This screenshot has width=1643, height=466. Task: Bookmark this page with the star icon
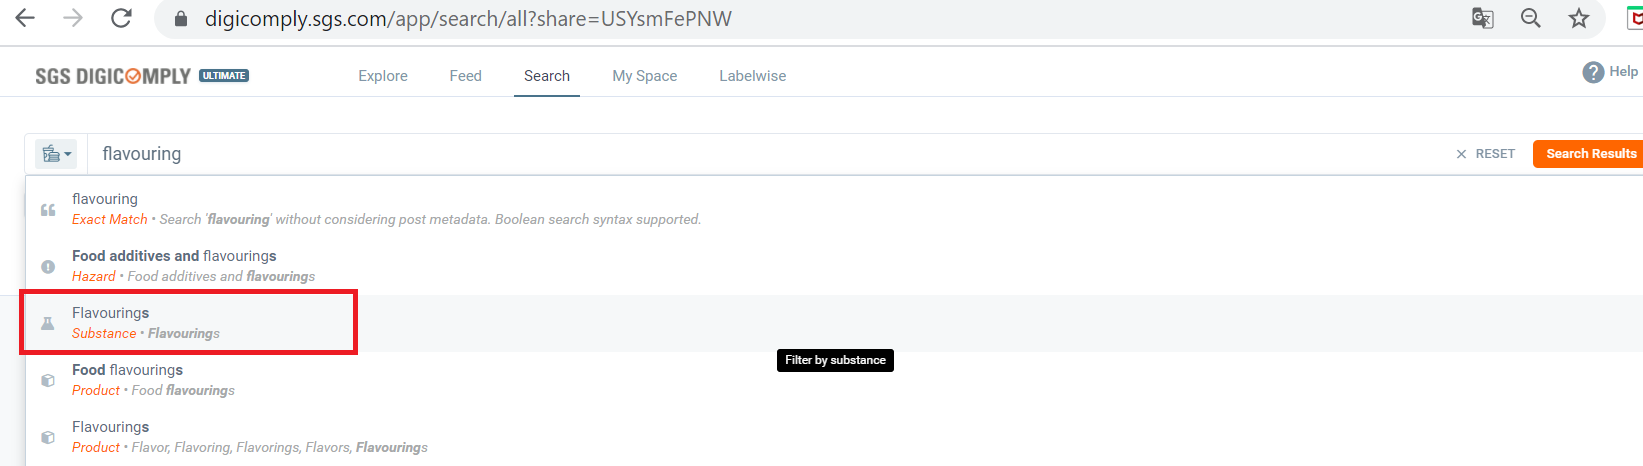(1579, 18)
